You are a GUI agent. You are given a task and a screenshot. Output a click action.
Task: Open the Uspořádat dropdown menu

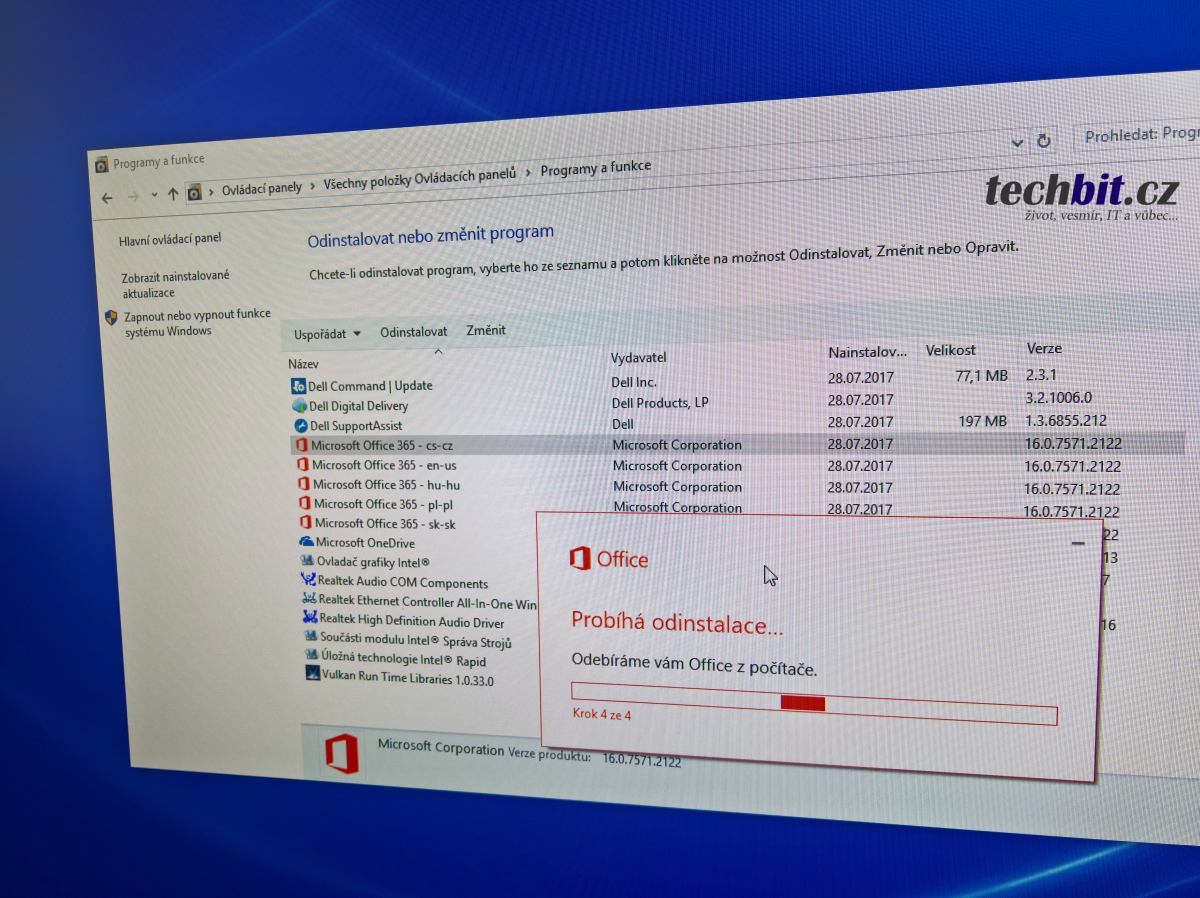[x=326, y=334]
